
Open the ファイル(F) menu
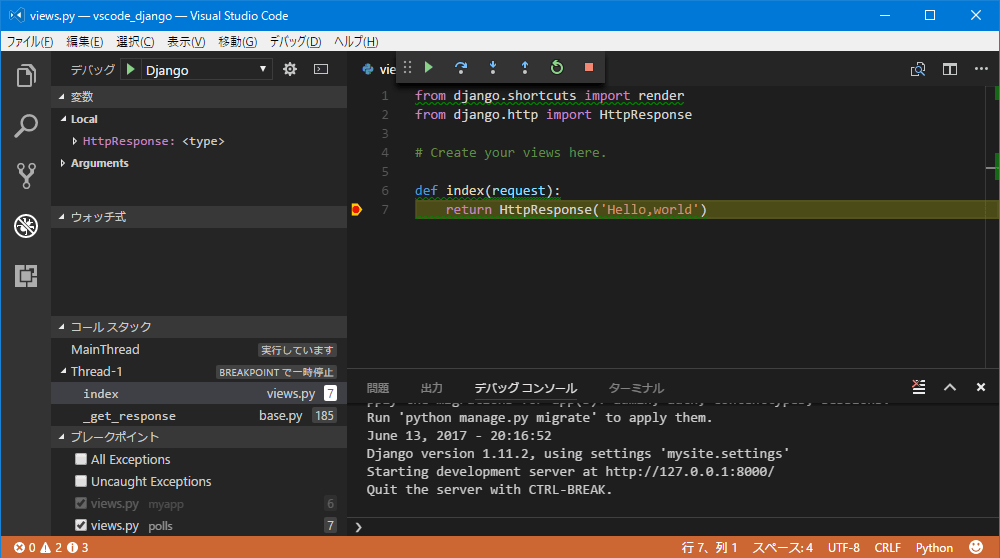(x=30, y=41)
